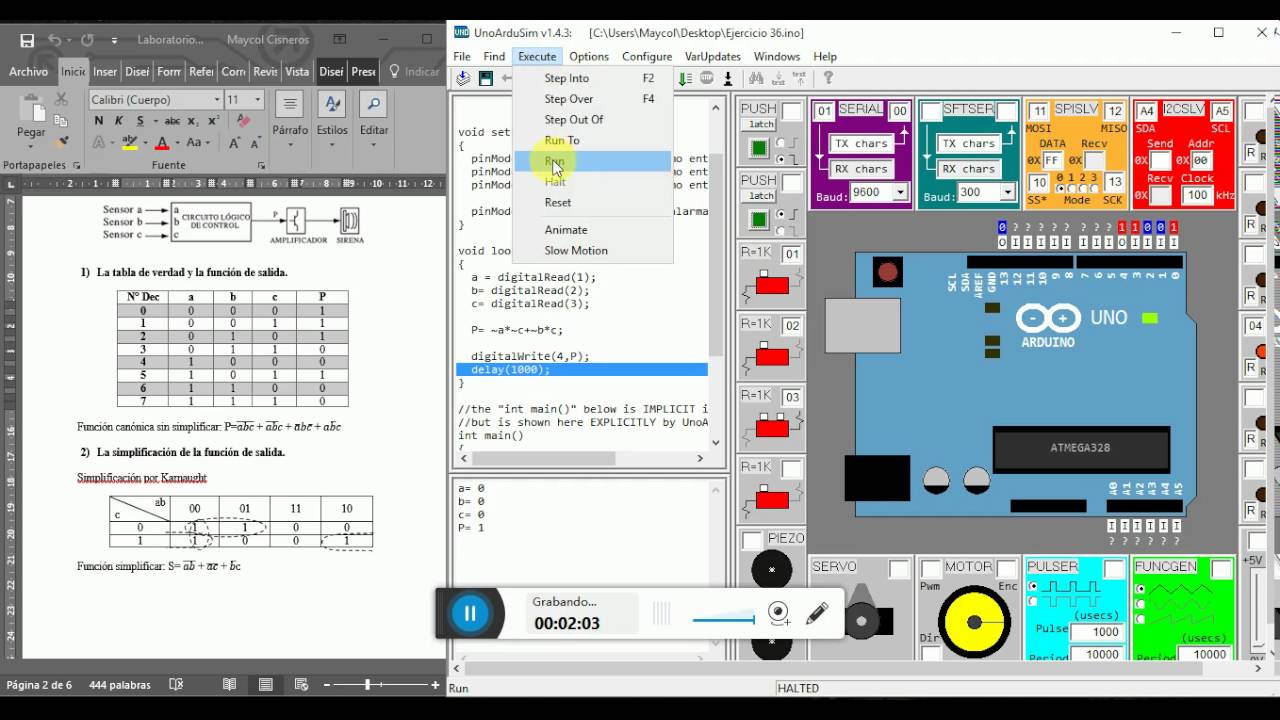Click the second PUSH green pushbutton
The width and height of the screenshot is (1280, 720).
tap(759, 220)
